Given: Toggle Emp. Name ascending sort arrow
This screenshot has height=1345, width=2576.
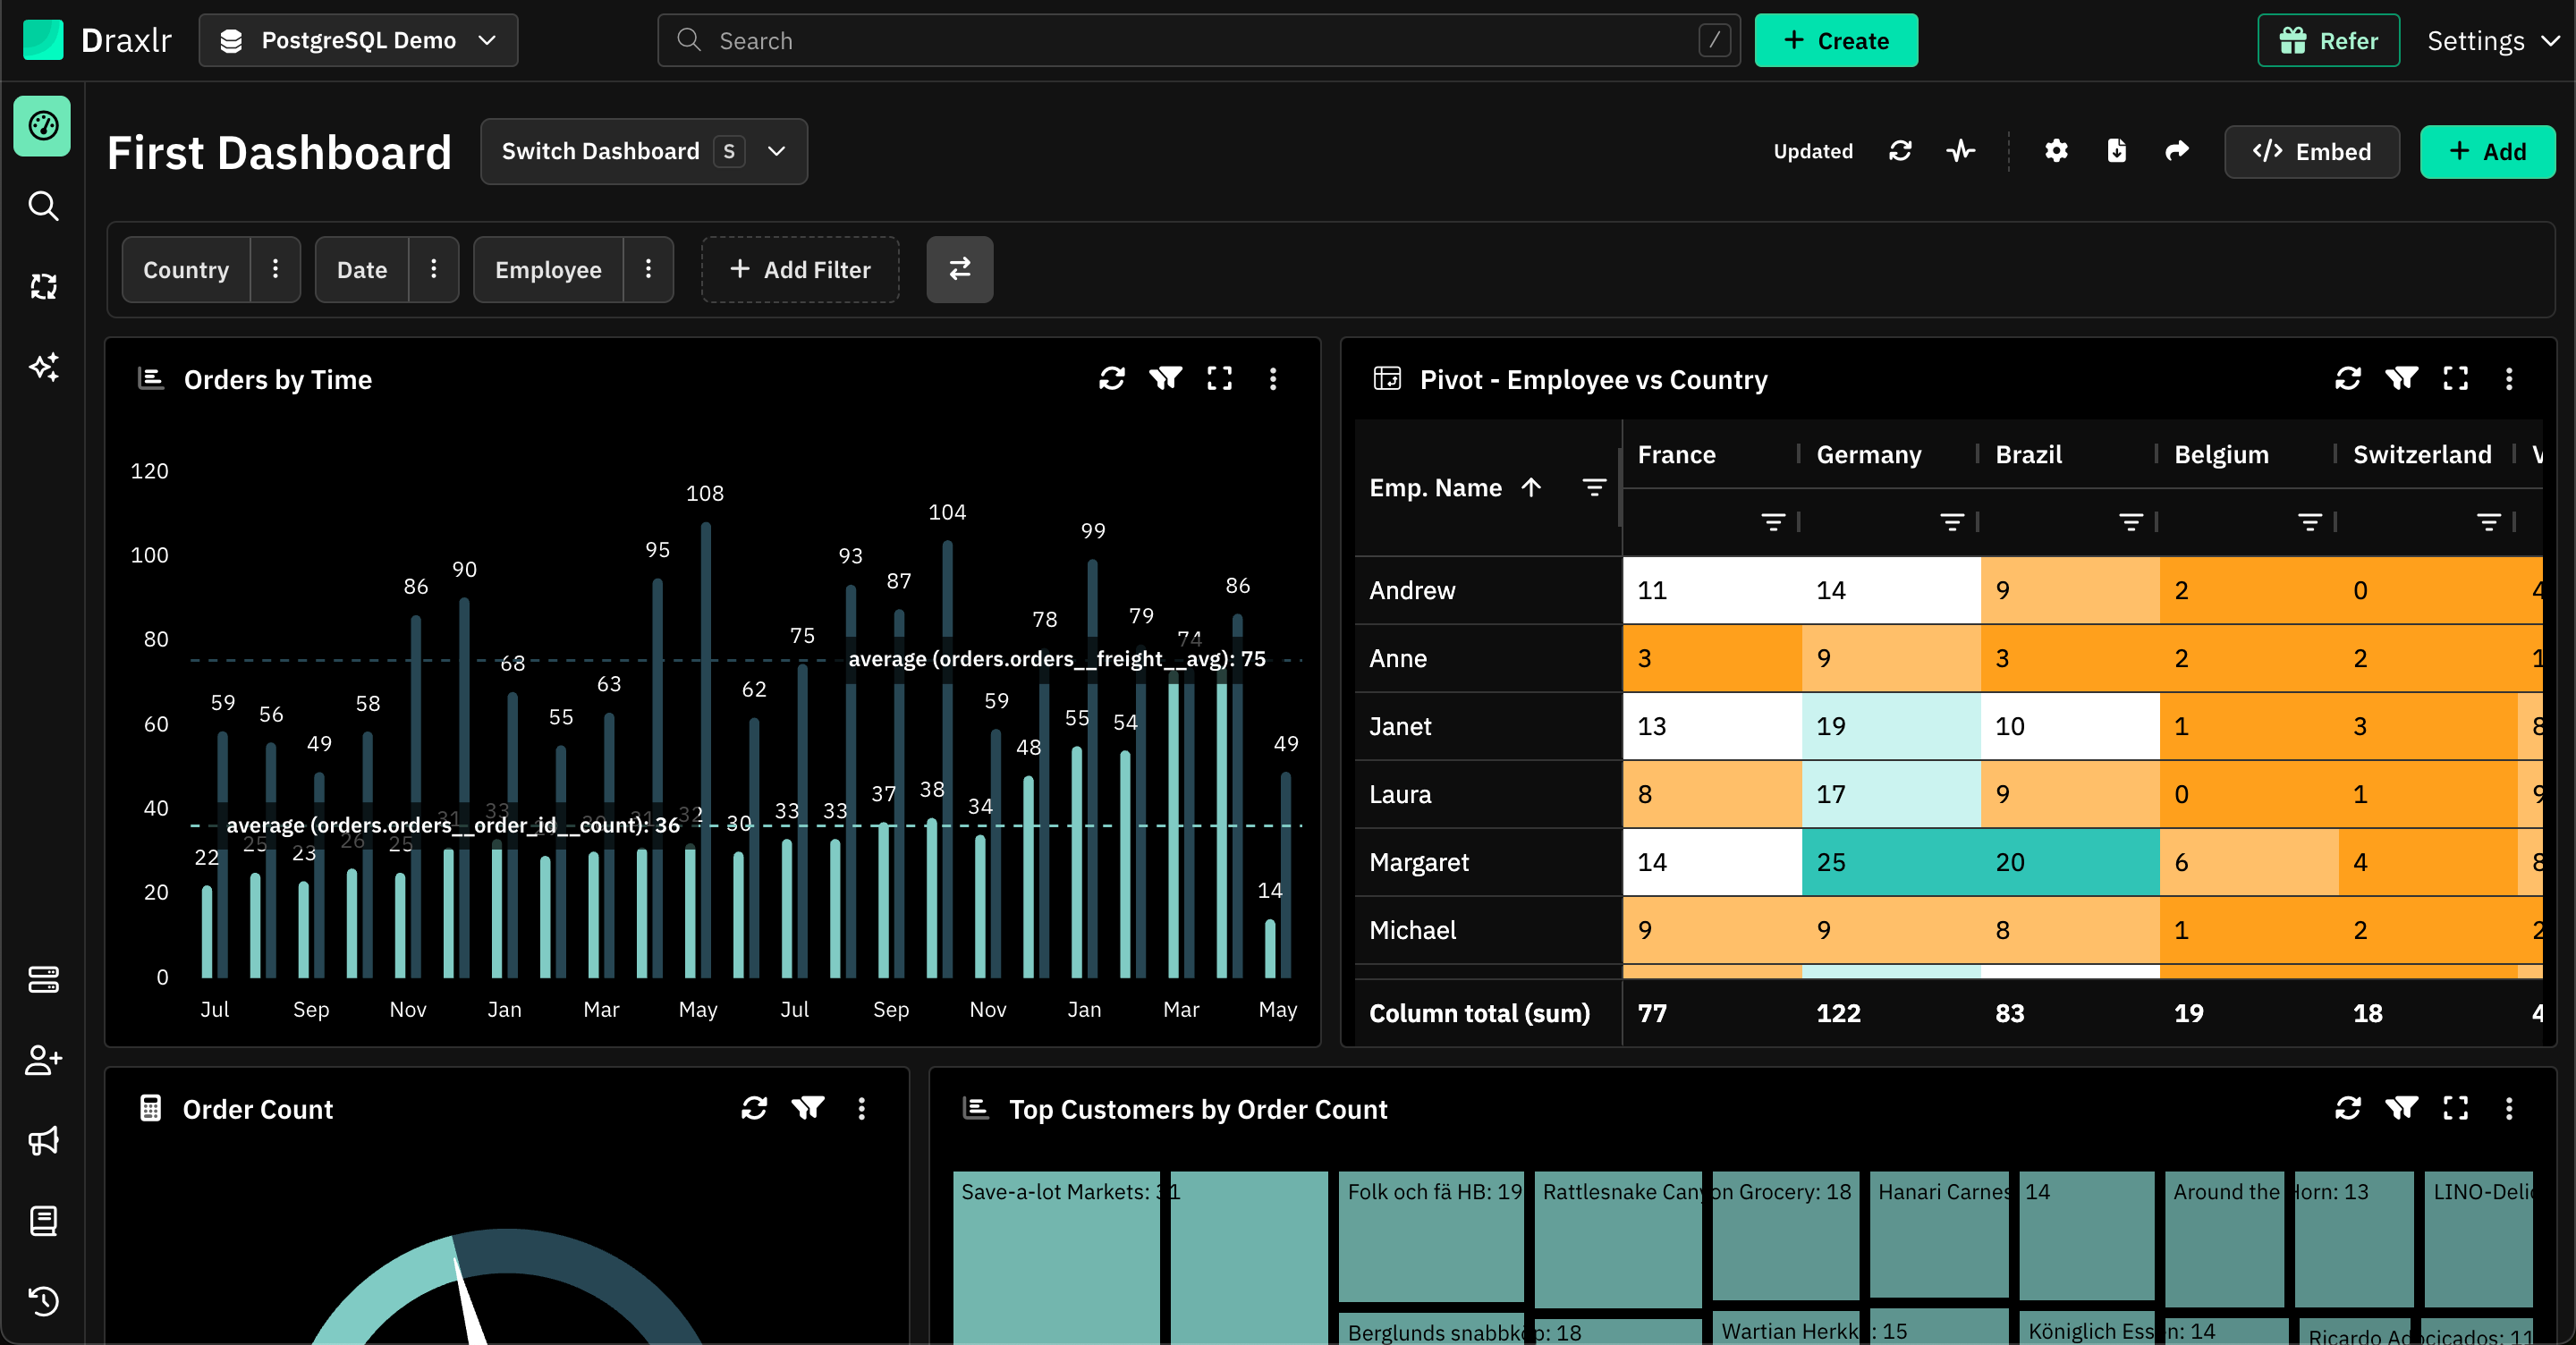Looking at the screenshot, I should pyautogui.click(x=1530, y=487).
